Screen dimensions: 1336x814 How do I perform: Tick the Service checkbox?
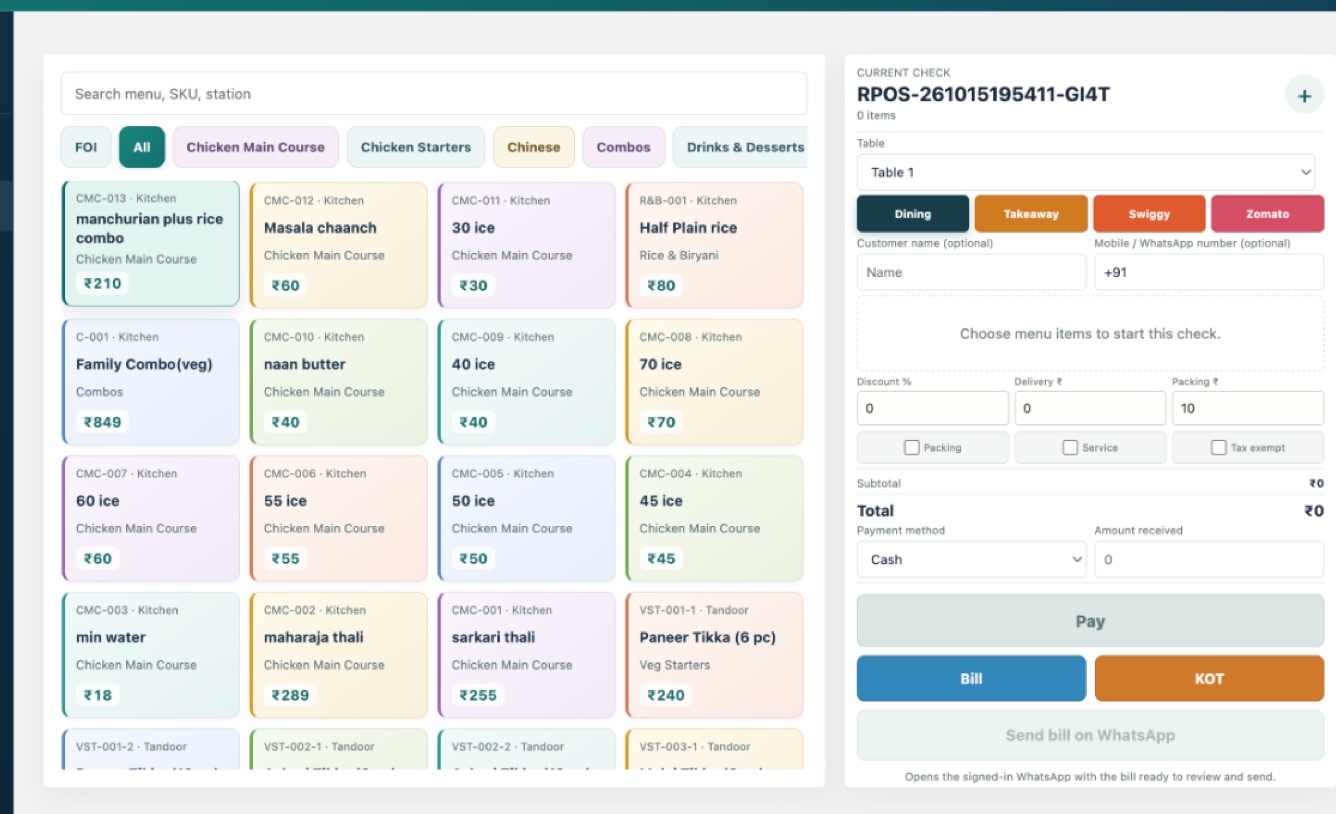click(x=1070, y=448)
